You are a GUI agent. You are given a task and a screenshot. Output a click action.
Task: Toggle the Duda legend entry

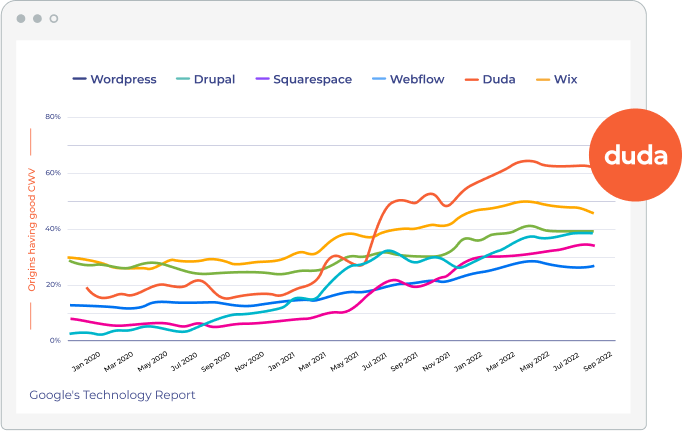tap(490, 79)
